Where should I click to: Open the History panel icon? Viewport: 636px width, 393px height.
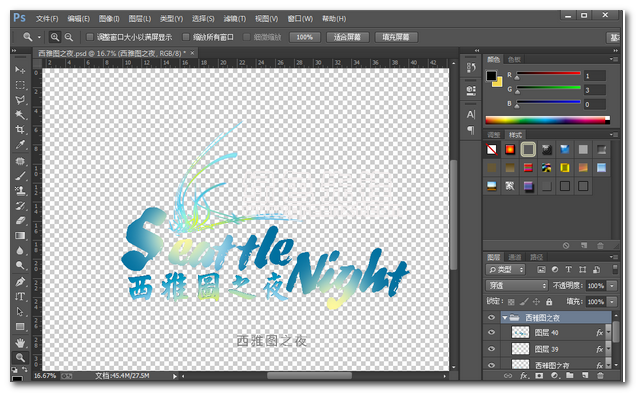(471, 67)
